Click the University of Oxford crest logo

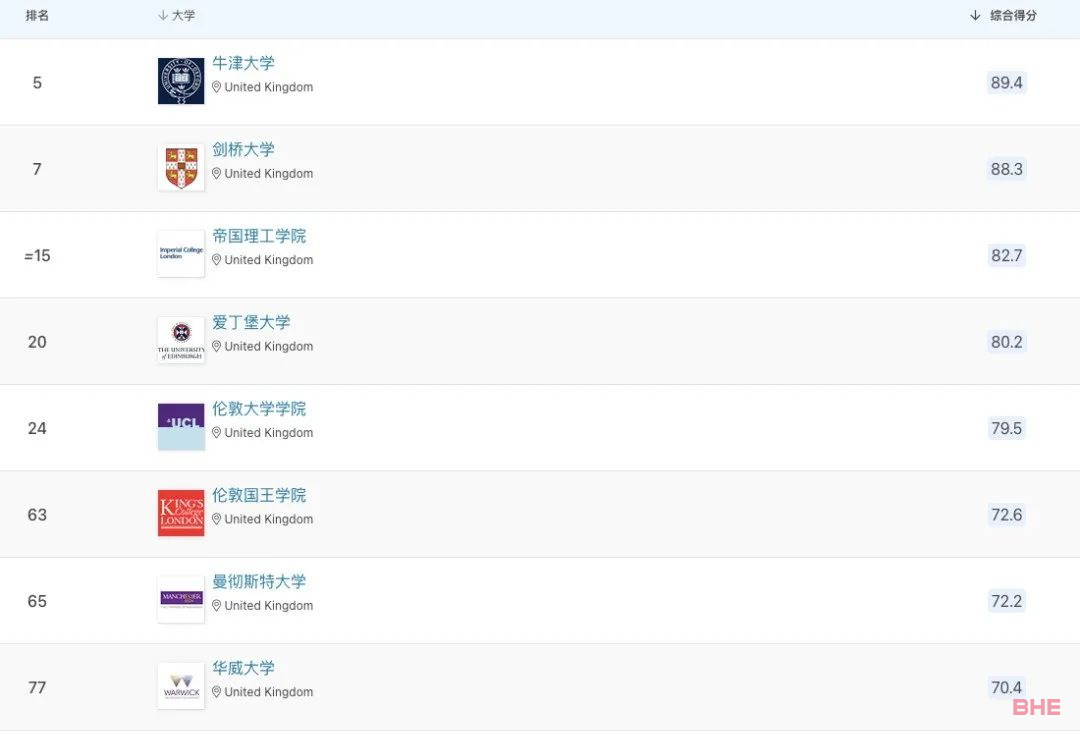point(181,81)
